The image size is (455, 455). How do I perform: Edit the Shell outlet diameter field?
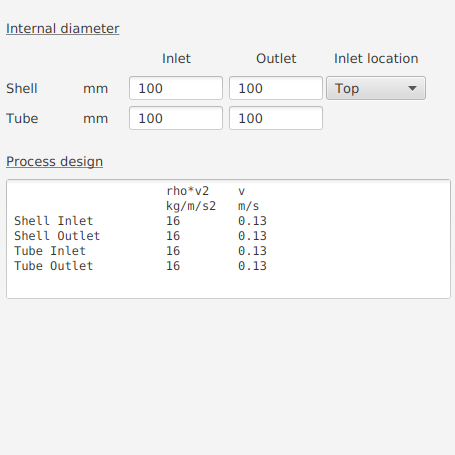point(276,88)
